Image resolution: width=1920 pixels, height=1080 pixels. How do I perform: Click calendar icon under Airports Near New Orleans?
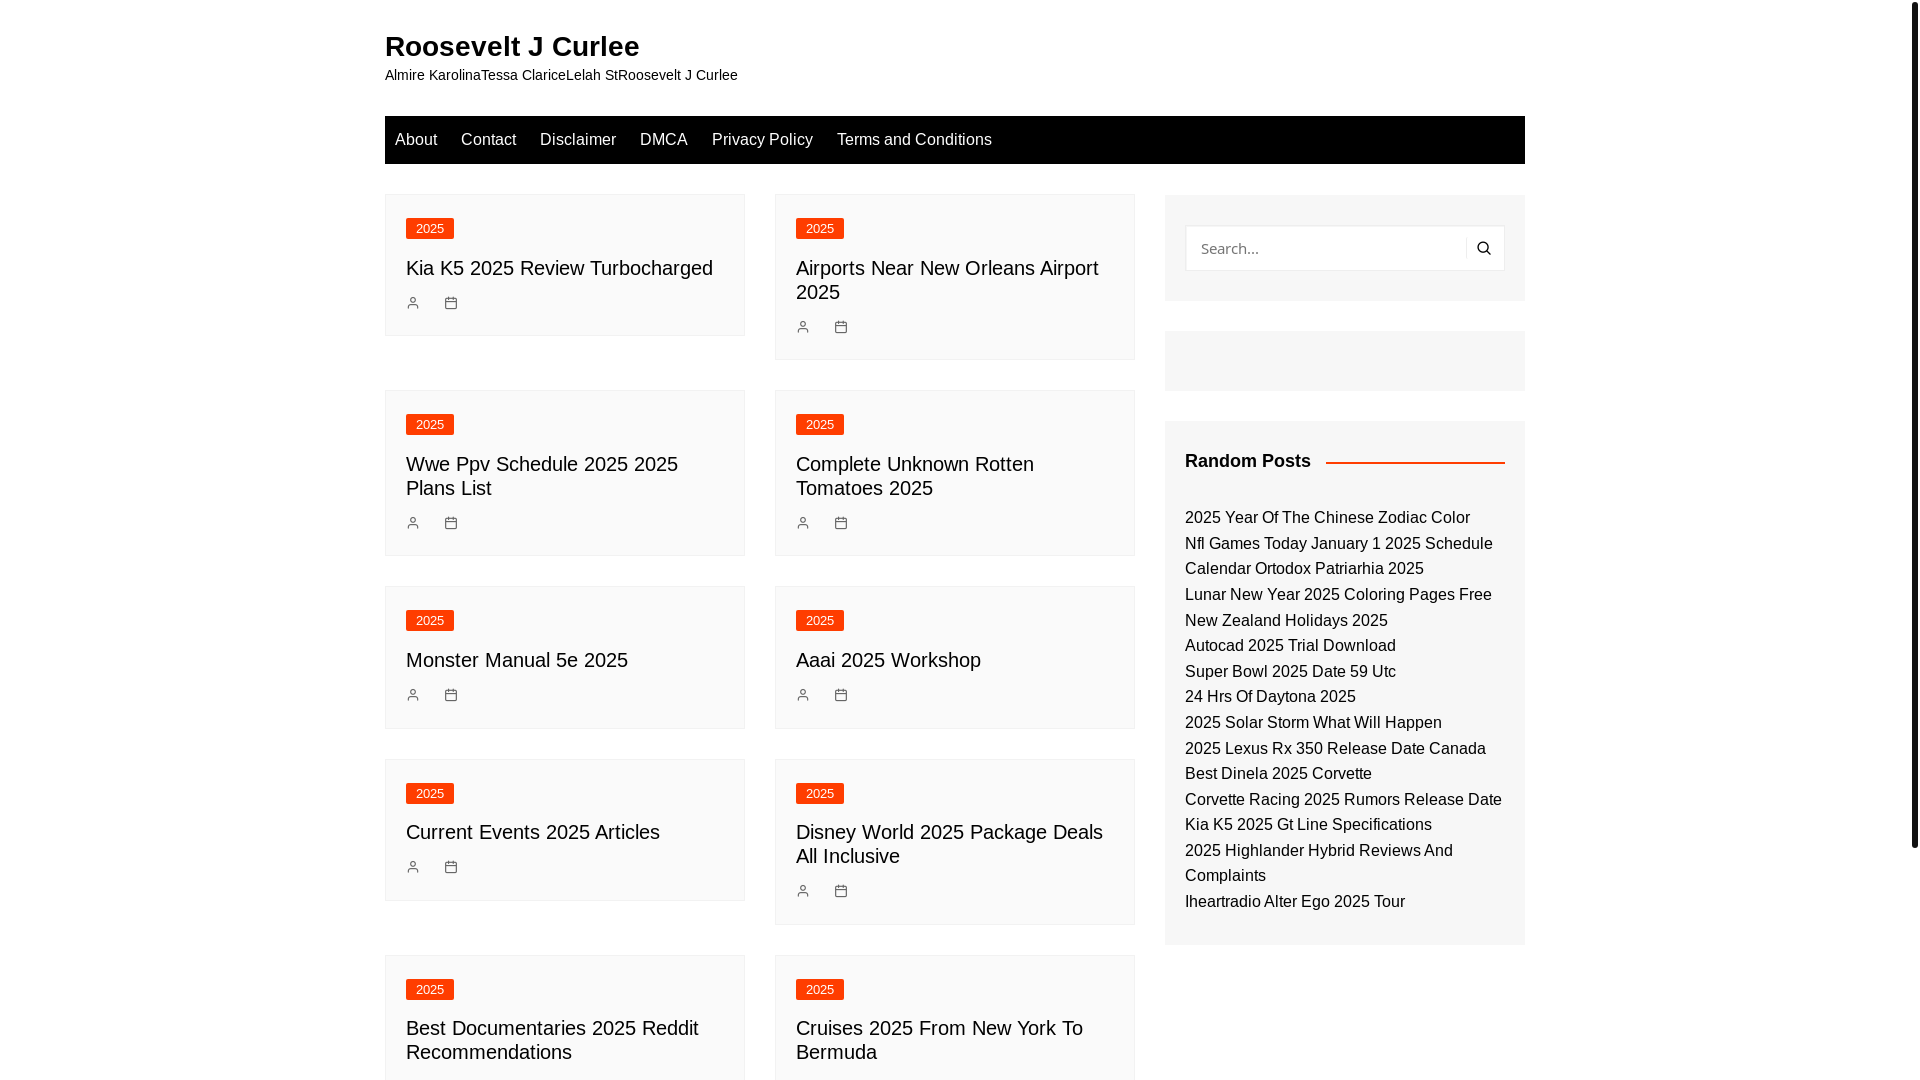[x=841, y=327]
